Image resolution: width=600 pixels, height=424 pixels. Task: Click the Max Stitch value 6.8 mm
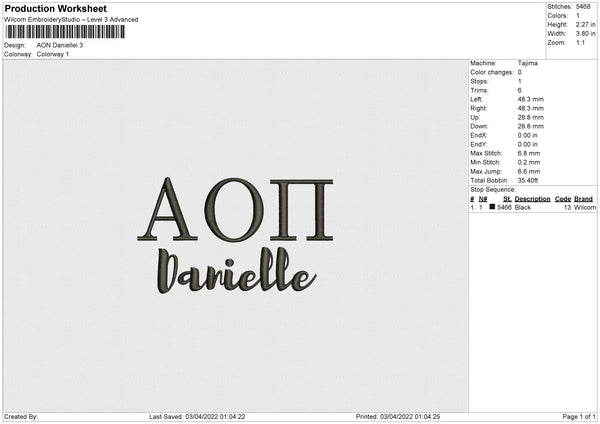(529, 153)
